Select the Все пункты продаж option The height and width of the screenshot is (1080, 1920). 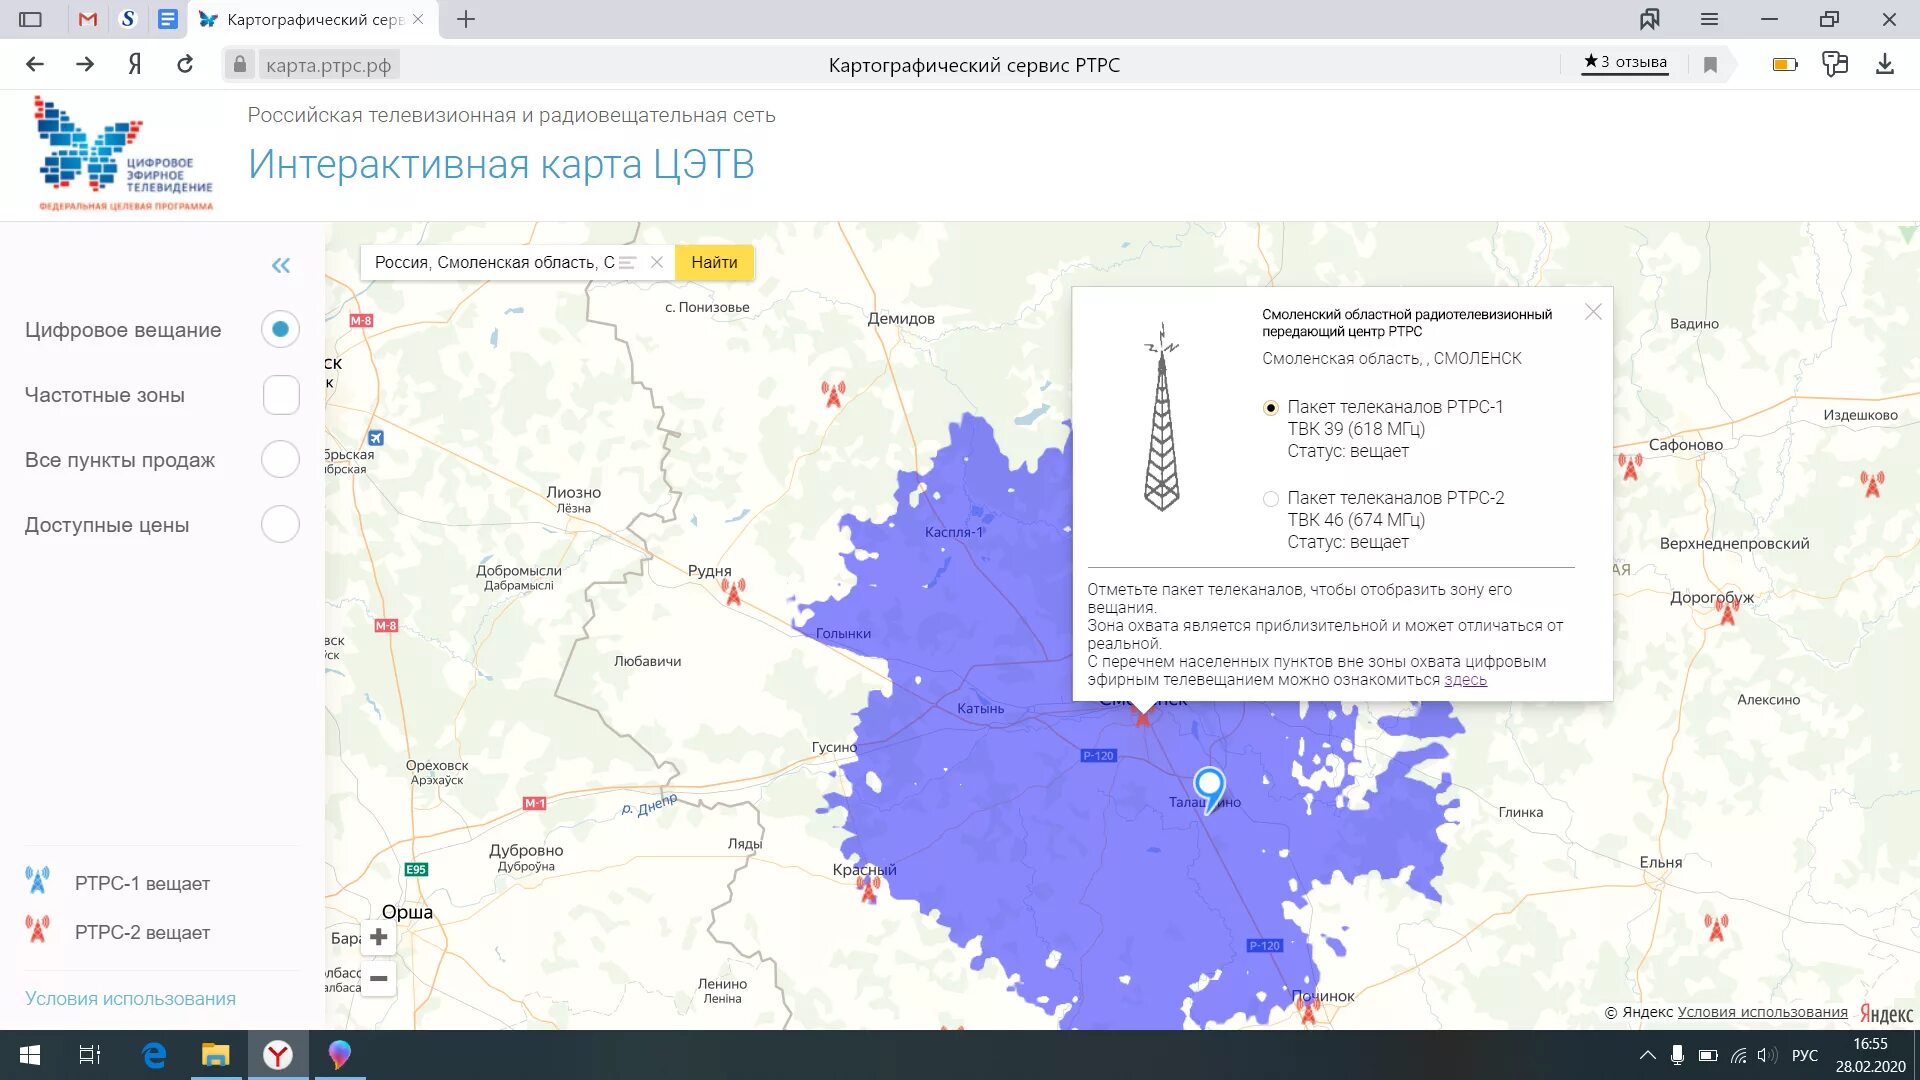click(281, 460)
